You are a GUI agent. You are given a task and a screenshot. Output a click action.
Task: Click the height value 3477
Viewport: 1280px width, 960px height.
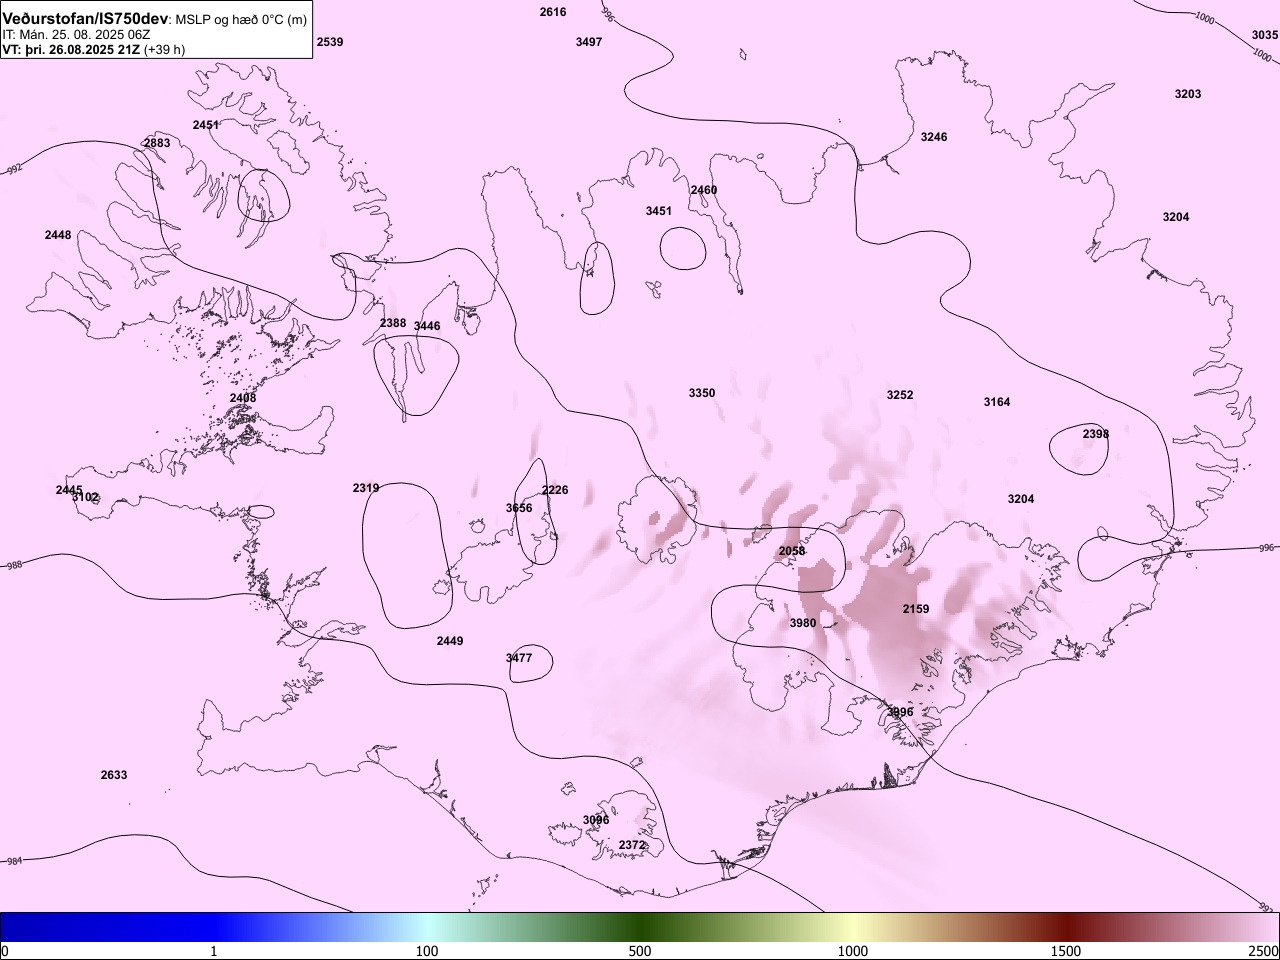click(x=519, y=658)
